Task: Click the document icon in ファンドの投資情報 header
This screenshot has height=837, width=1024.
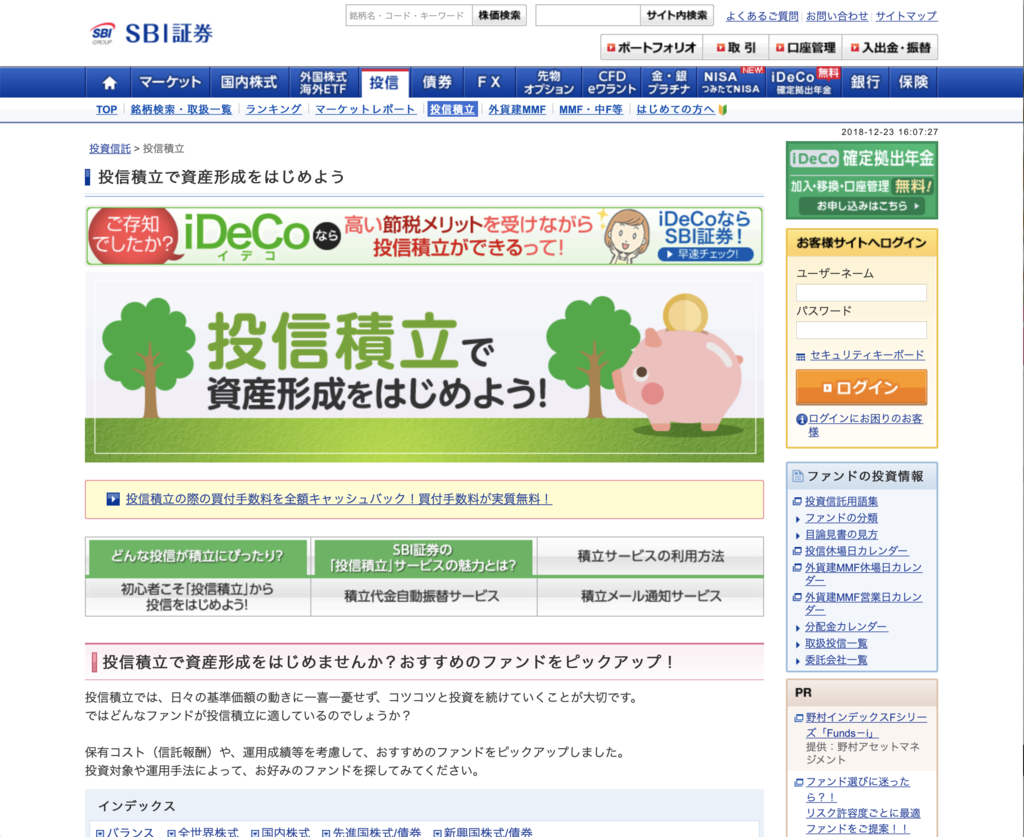Action: click(797, 476)
